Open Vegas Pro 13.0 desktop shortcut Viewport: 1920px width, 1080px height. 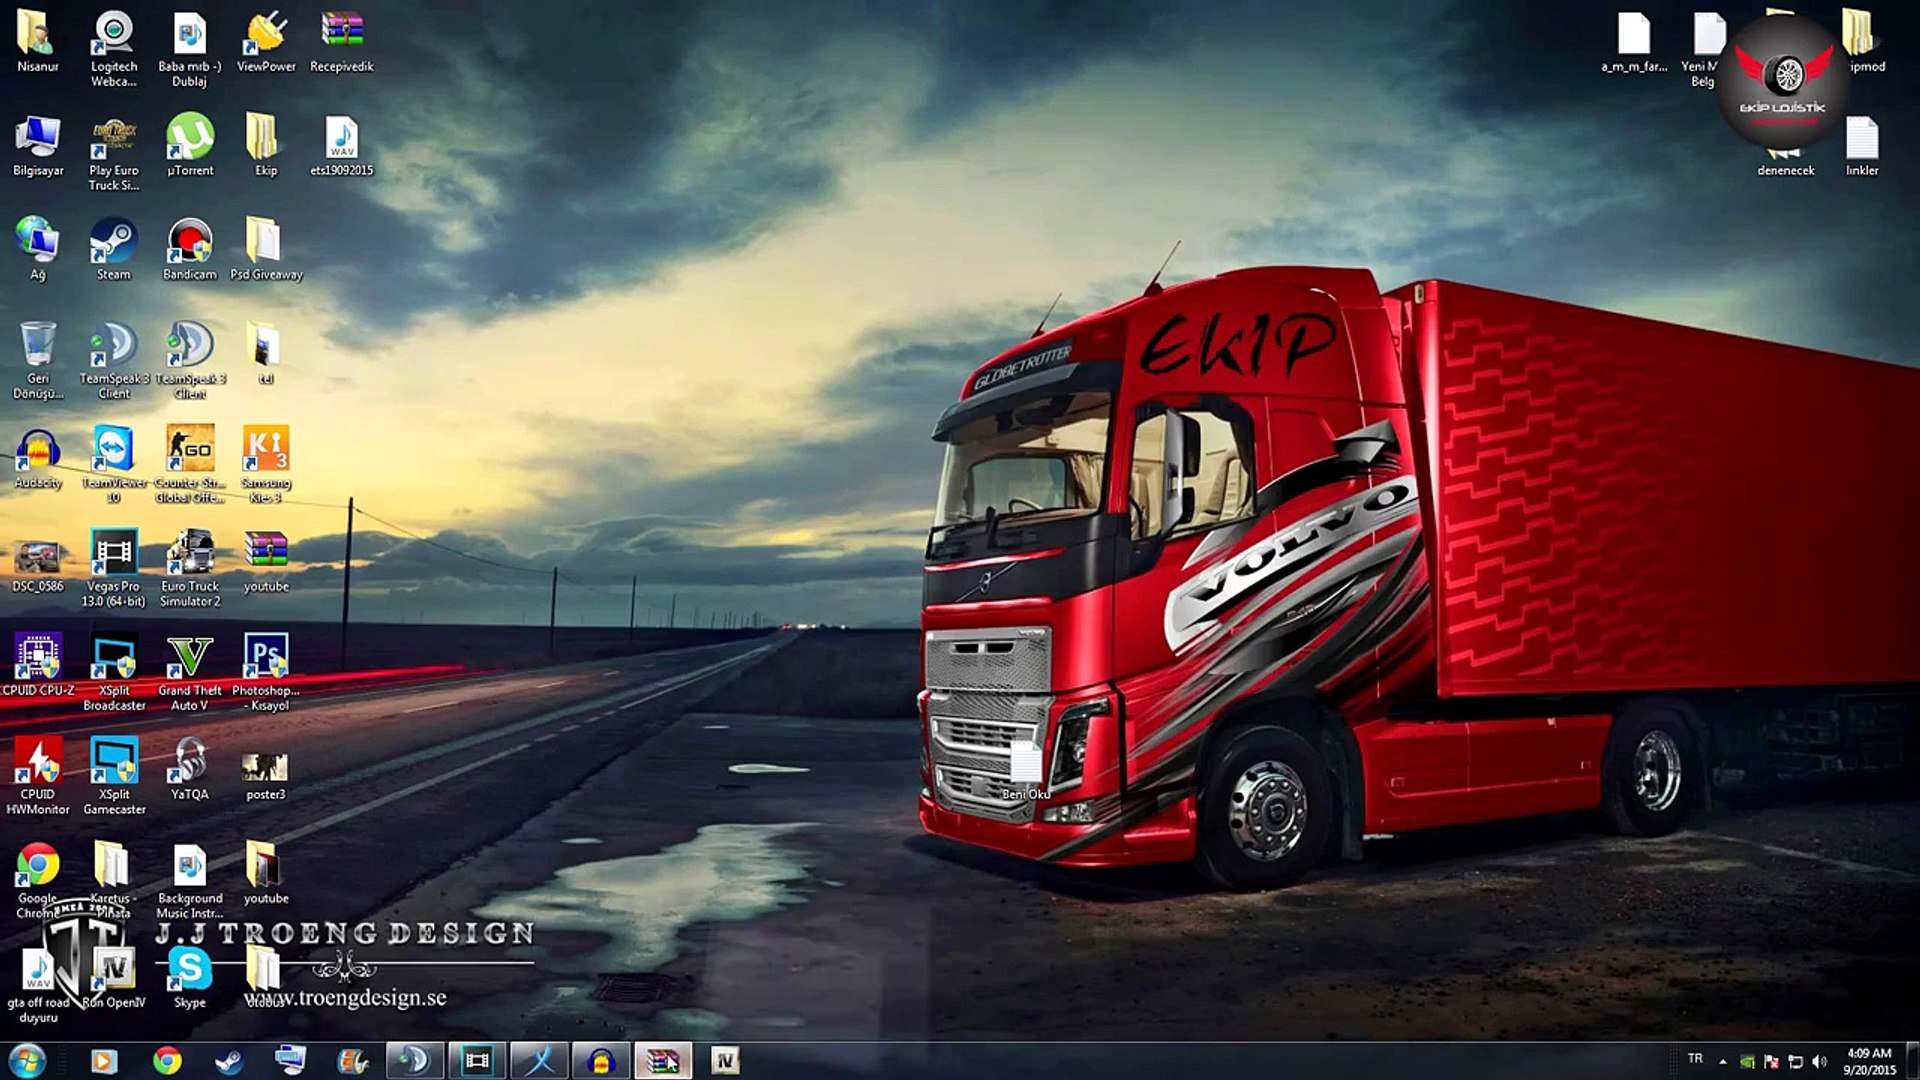pos(113,568)
